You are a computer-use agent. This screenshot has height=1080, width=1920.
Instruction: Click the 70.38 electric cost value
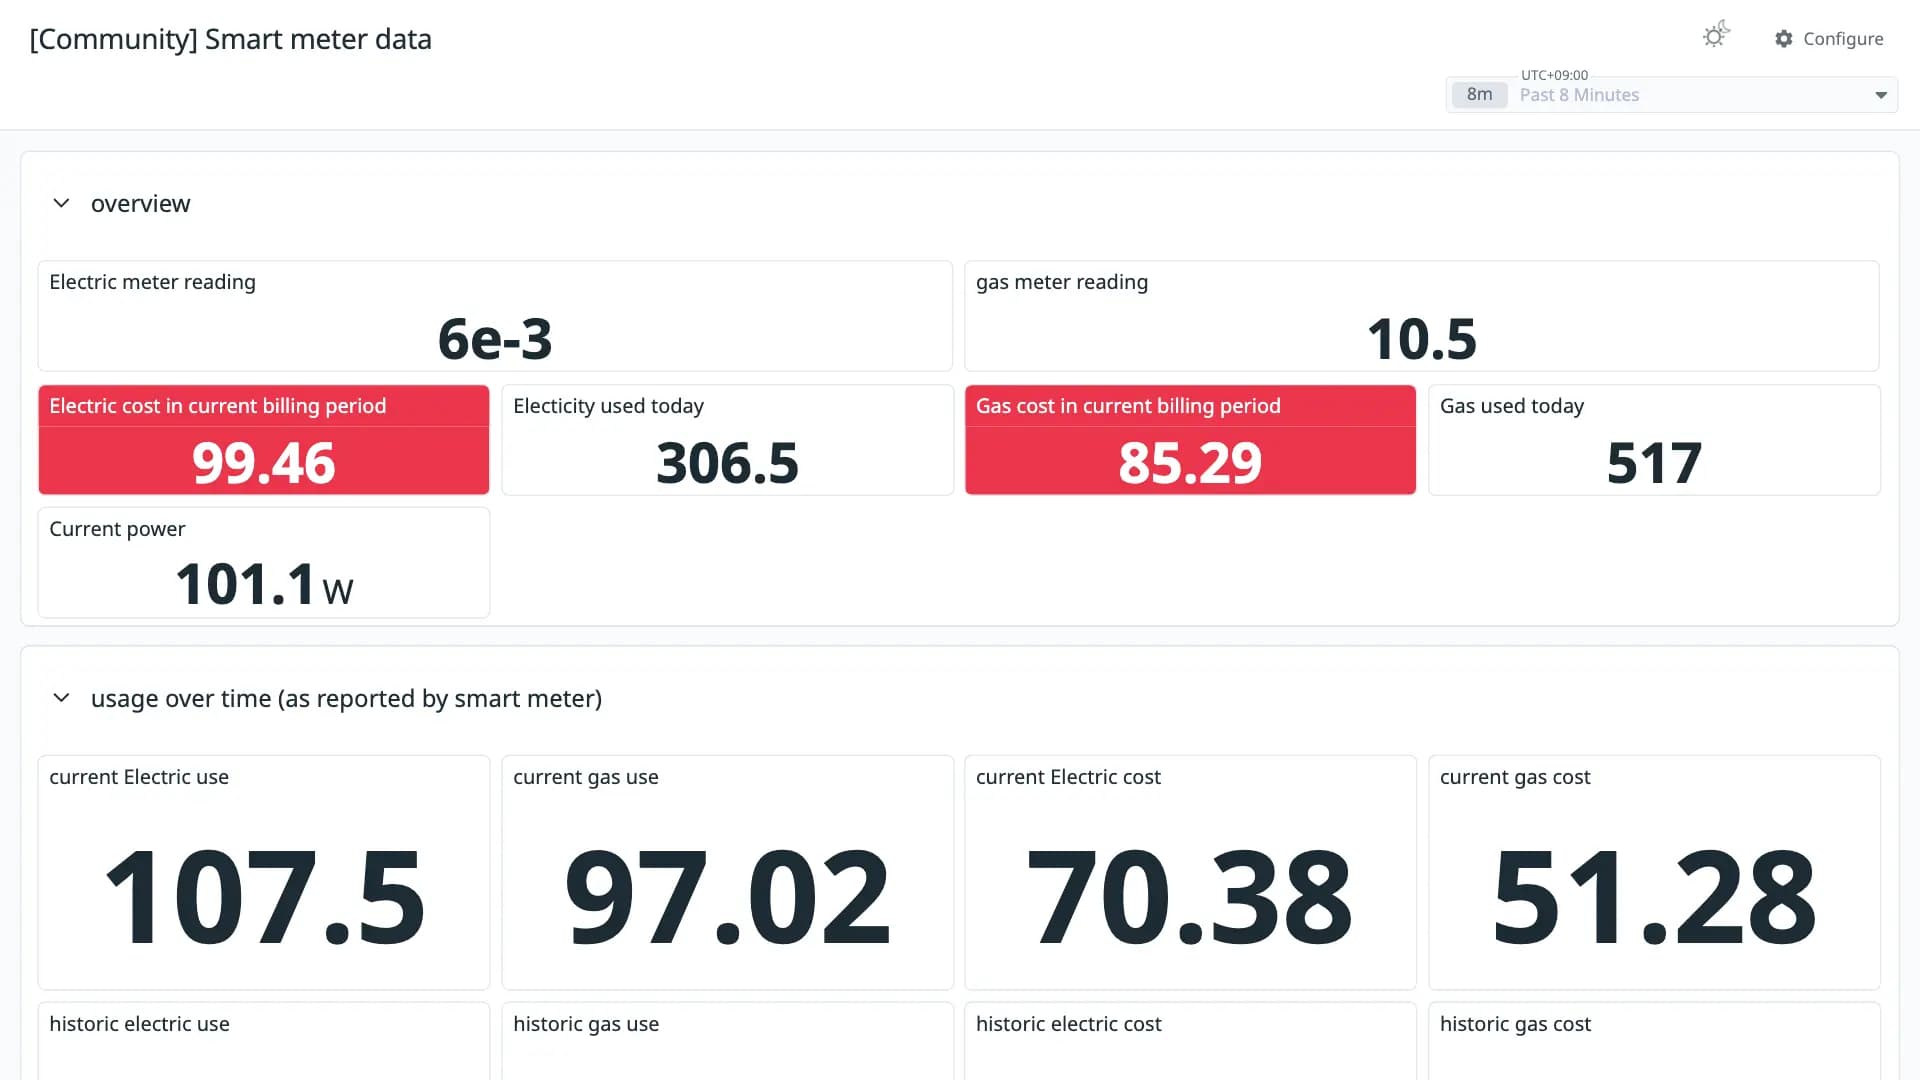point(1190,897)
